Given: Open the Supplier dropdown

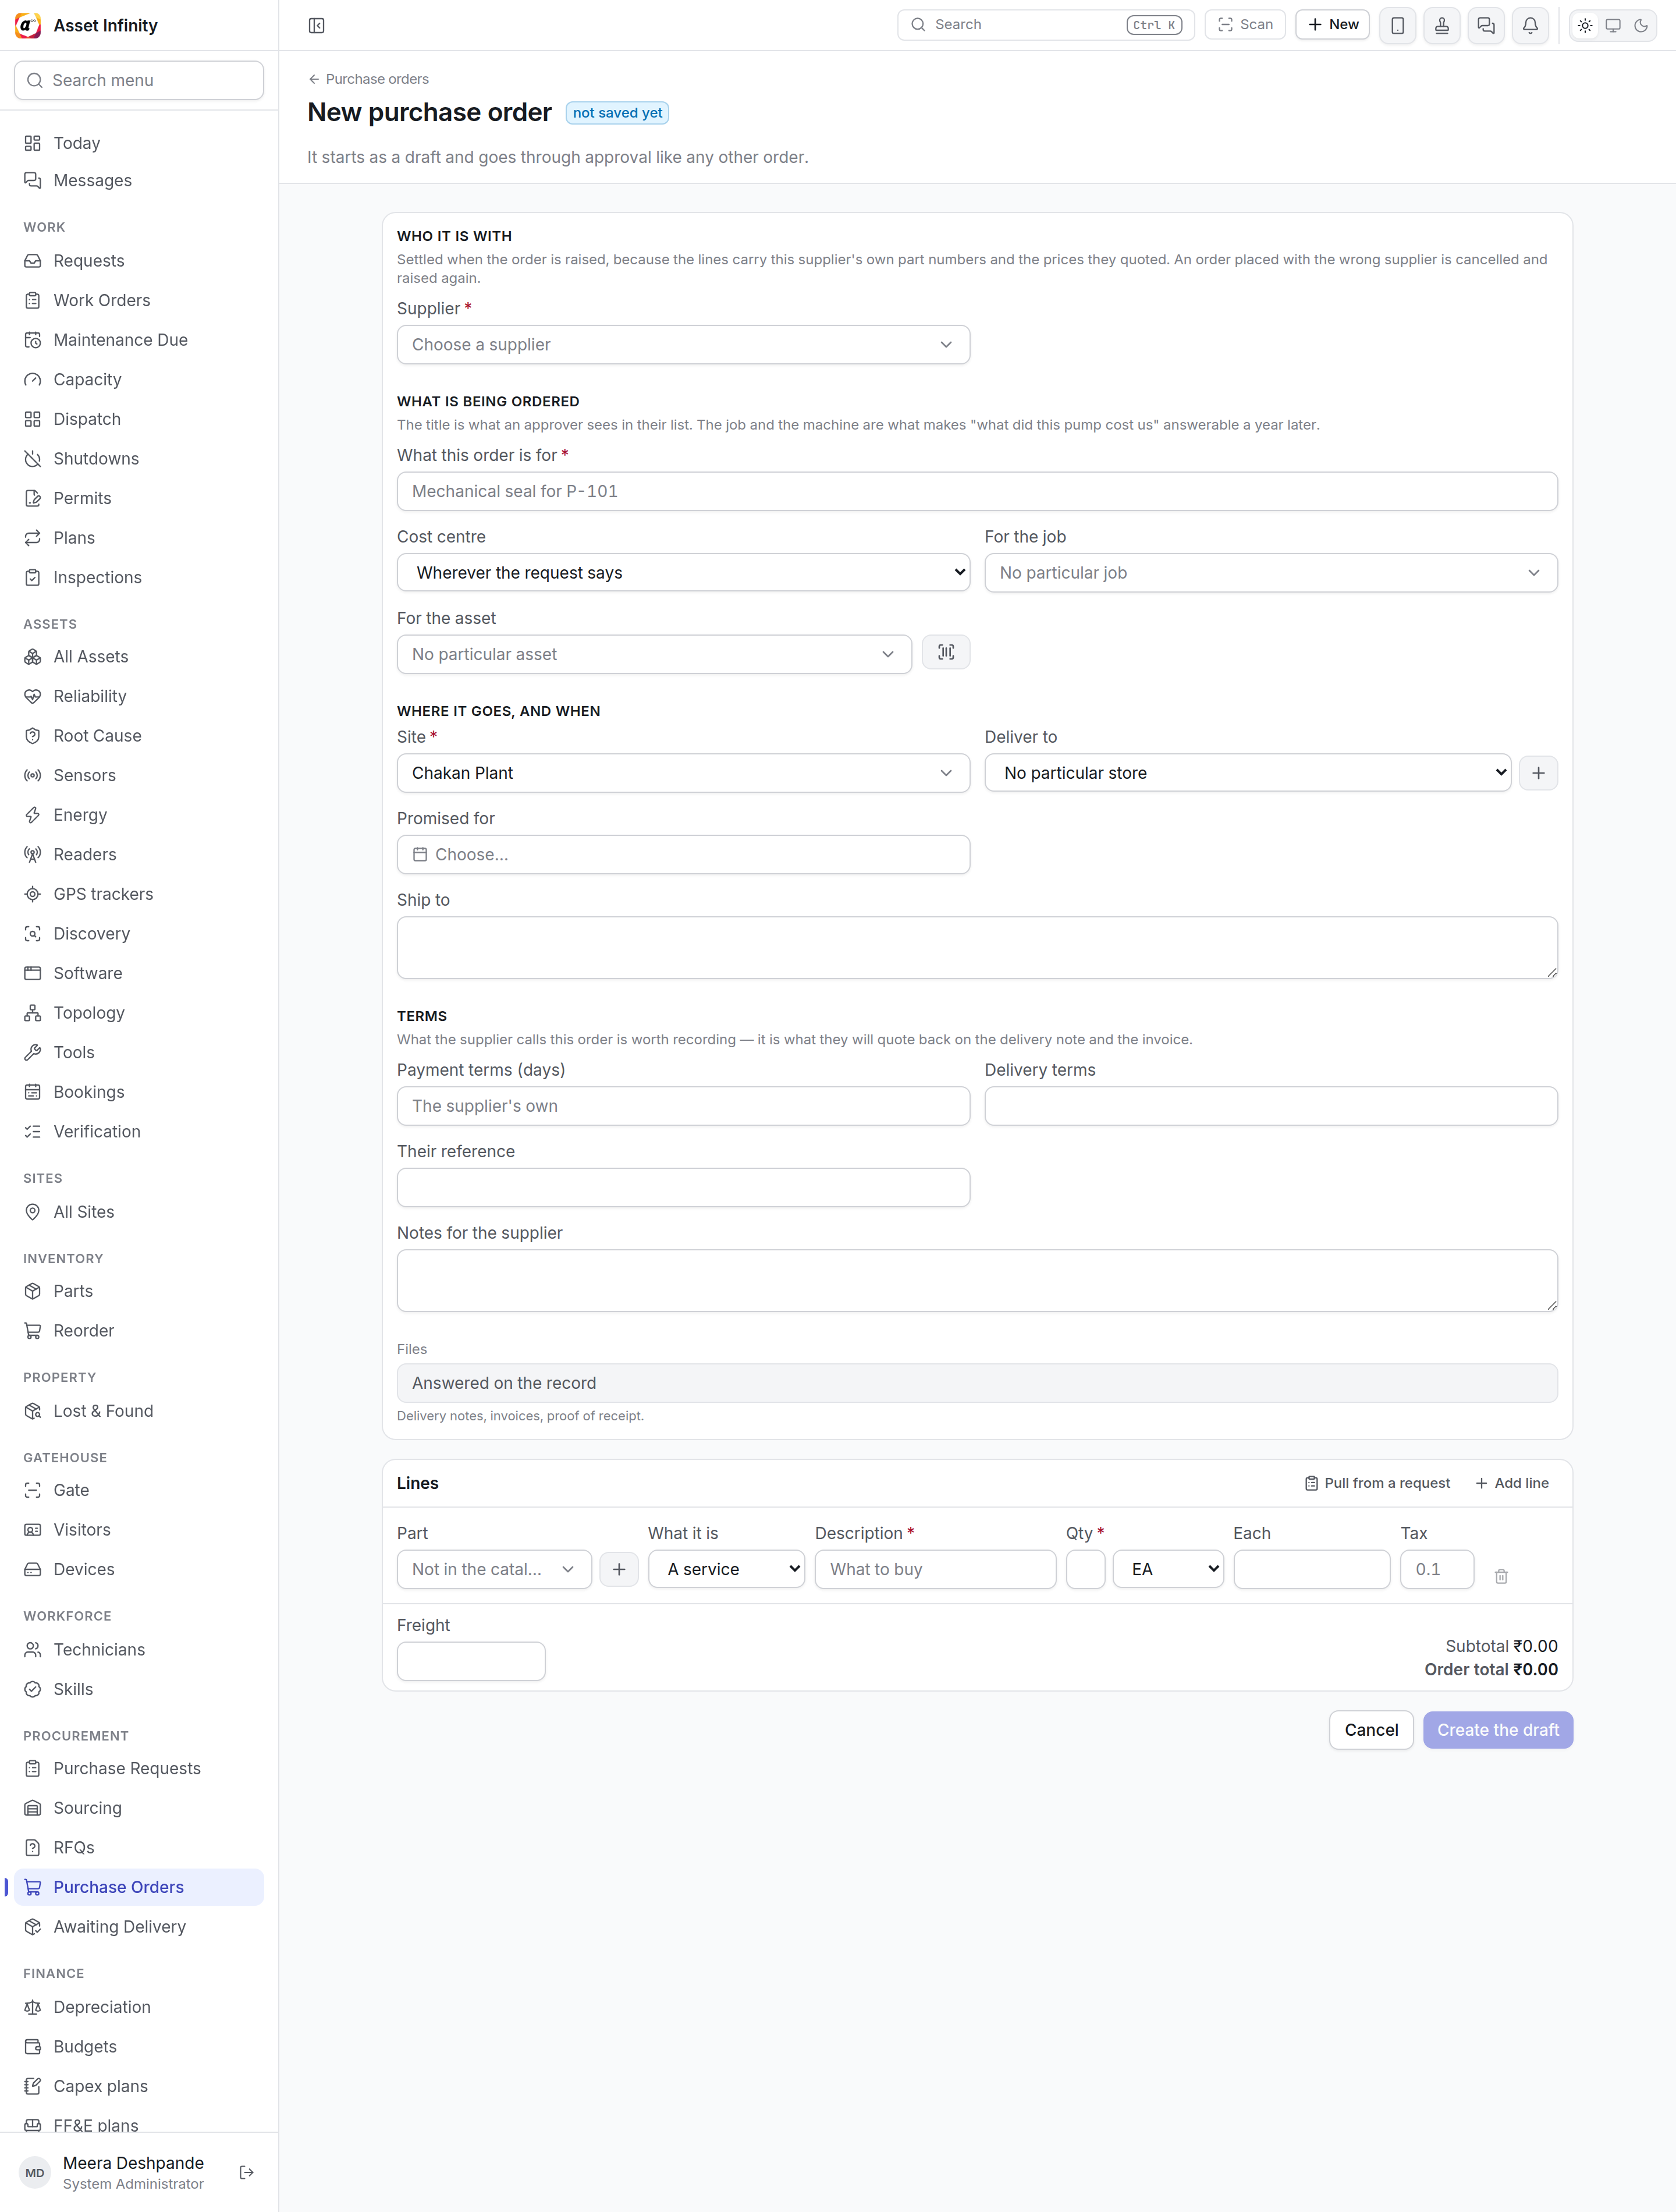Looking at the screenshot, I should point(684,344).
